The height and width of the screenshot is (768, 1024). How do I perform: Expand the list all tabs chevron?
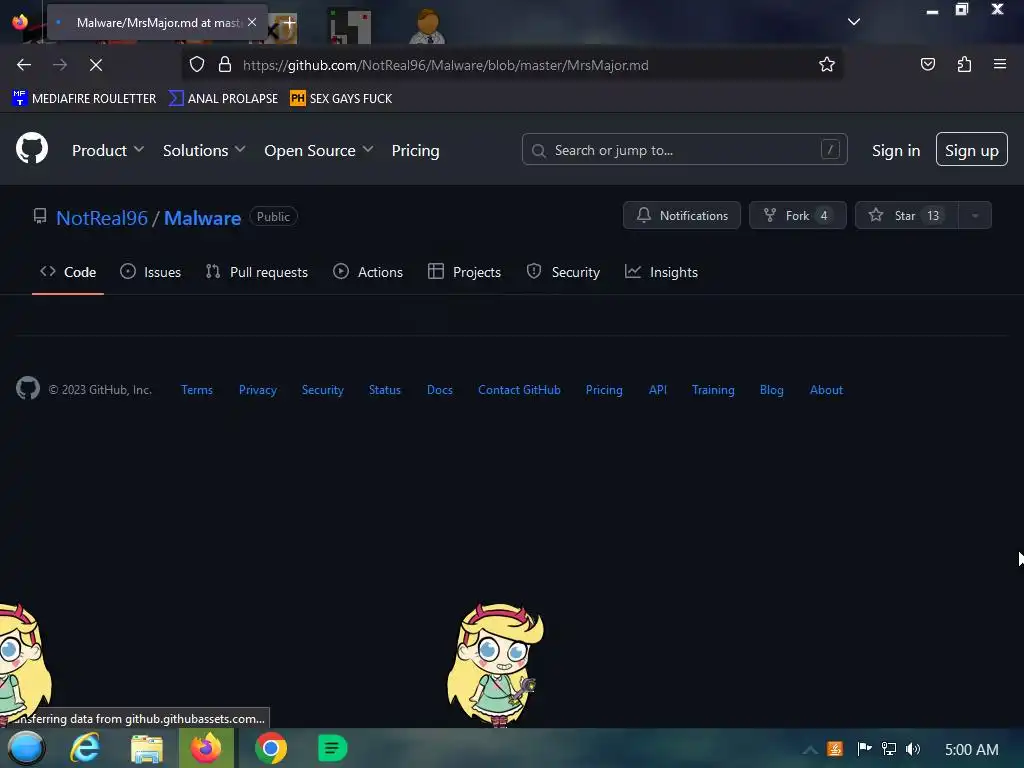(854, 22)
